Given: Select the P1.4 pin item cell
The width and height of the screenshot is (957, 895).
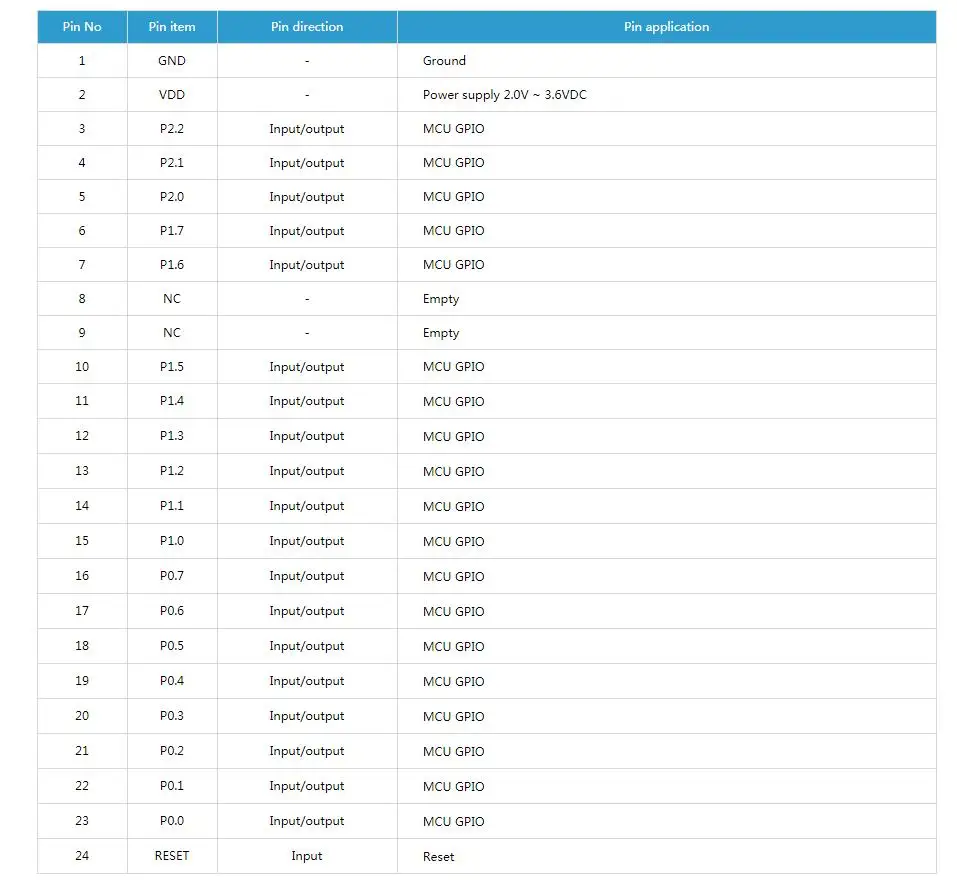Looking at the screenshot, I should tap(172, 401).
